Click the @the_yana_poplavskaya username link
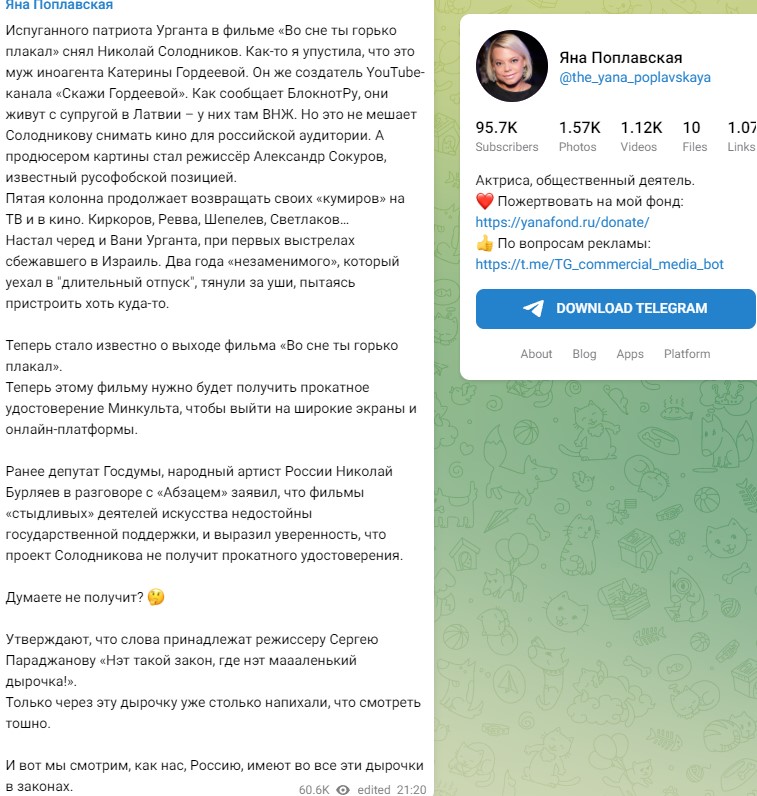The image size is (757, 796). point(635,78)
